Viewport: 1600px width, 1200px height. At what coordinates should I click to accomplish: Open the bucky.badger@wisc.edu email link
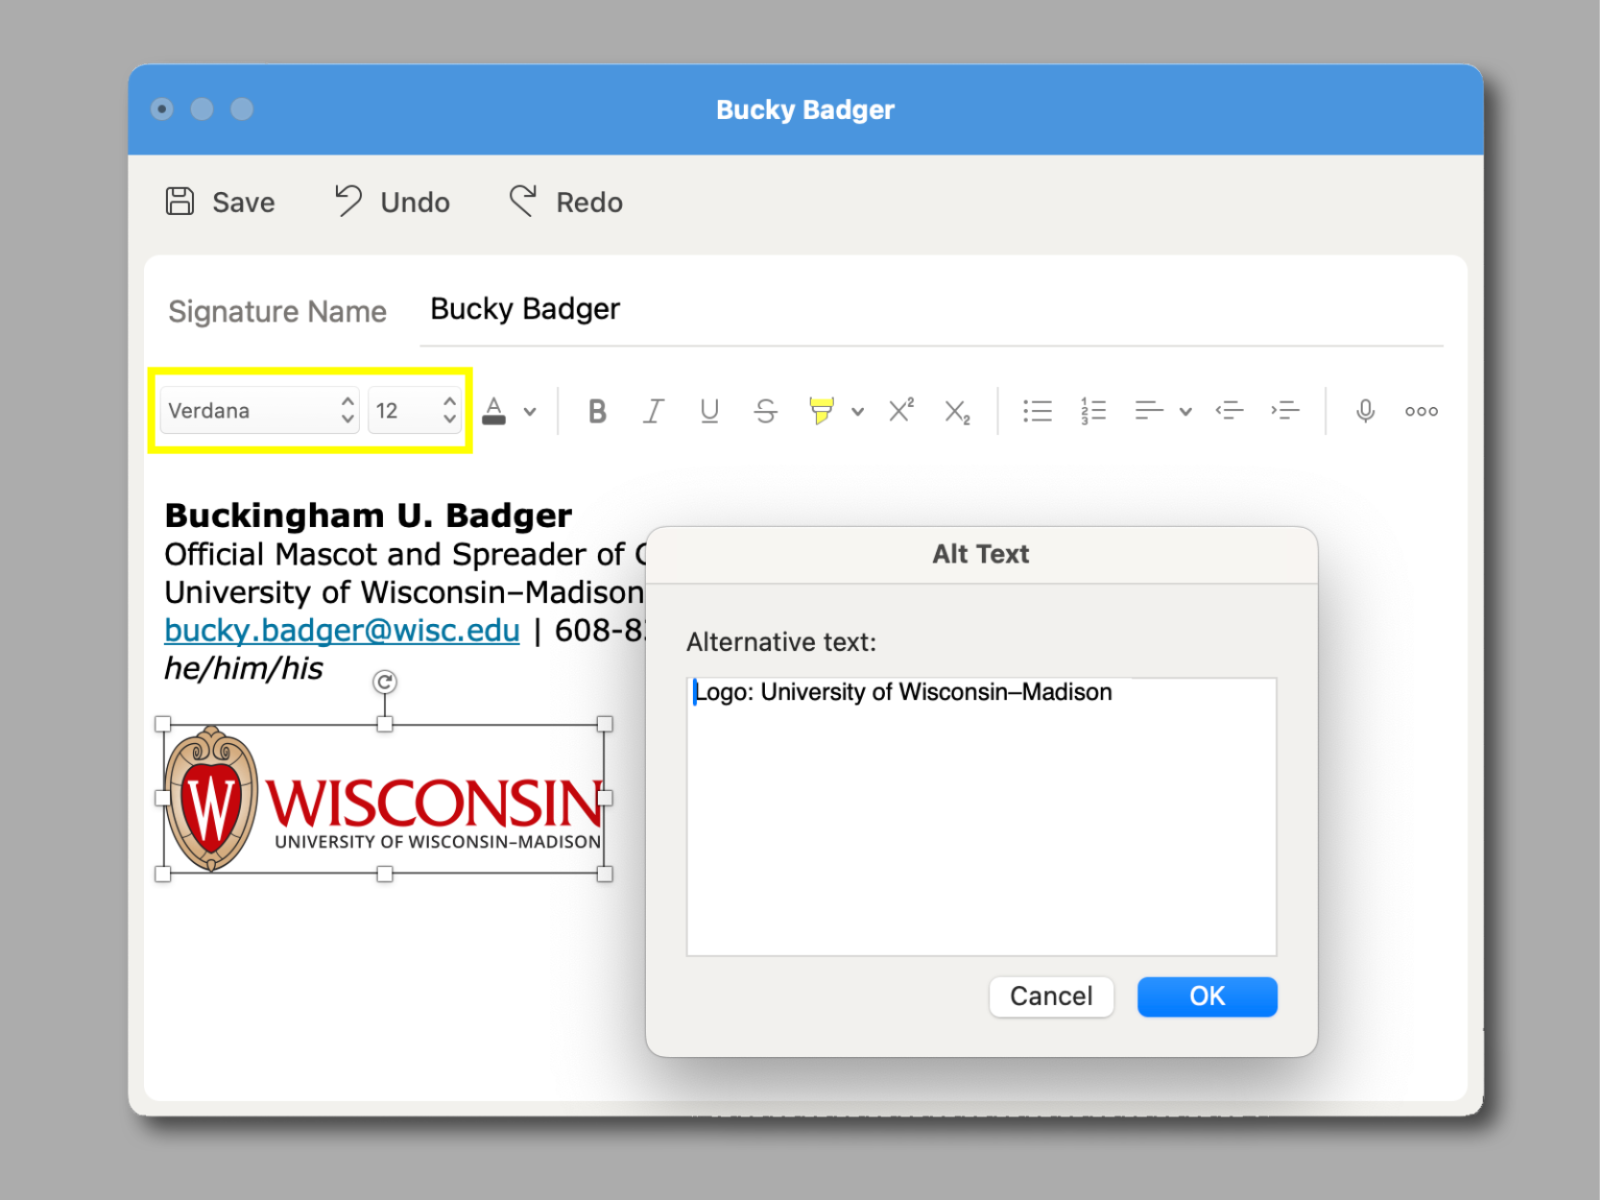[x=341, y=630]
